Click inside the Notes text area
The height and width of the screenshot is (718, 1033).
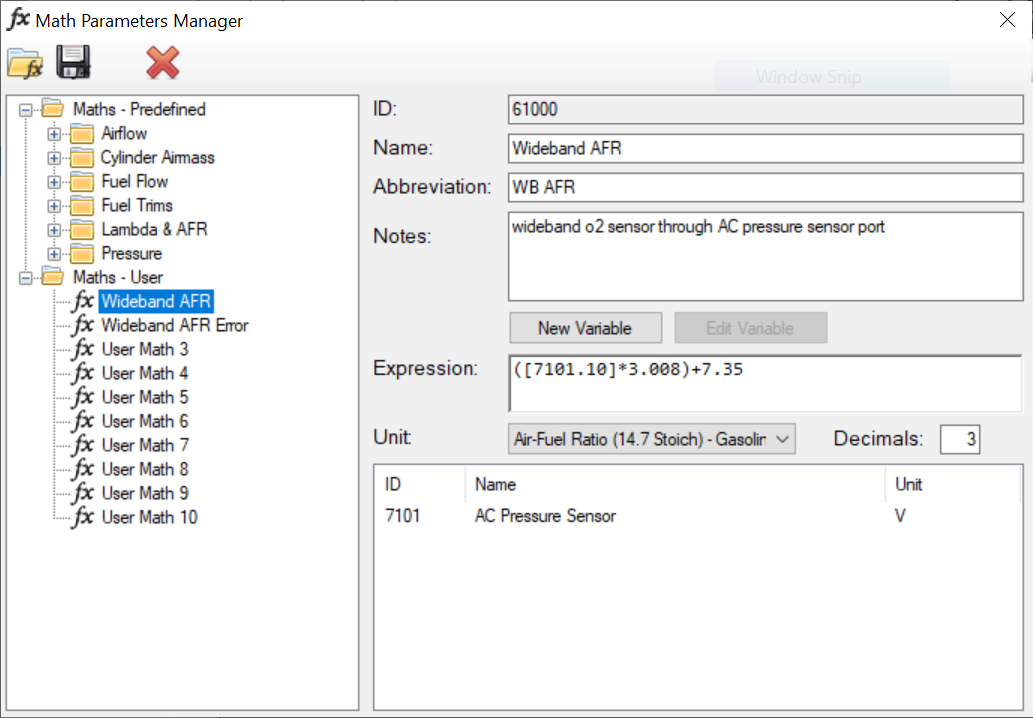click(765, 256)
